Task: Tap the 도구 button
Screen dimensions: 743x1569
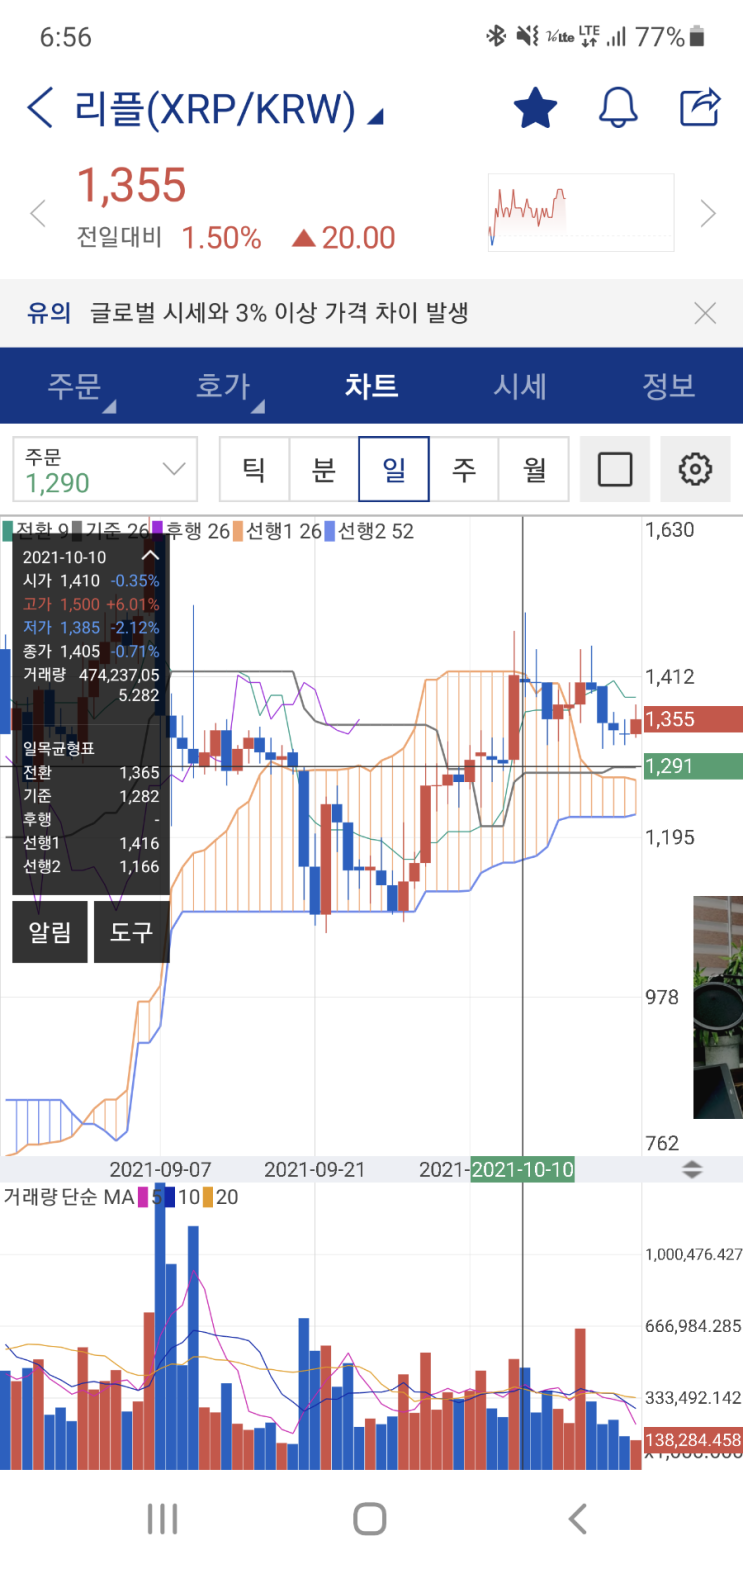Action: 131,932
